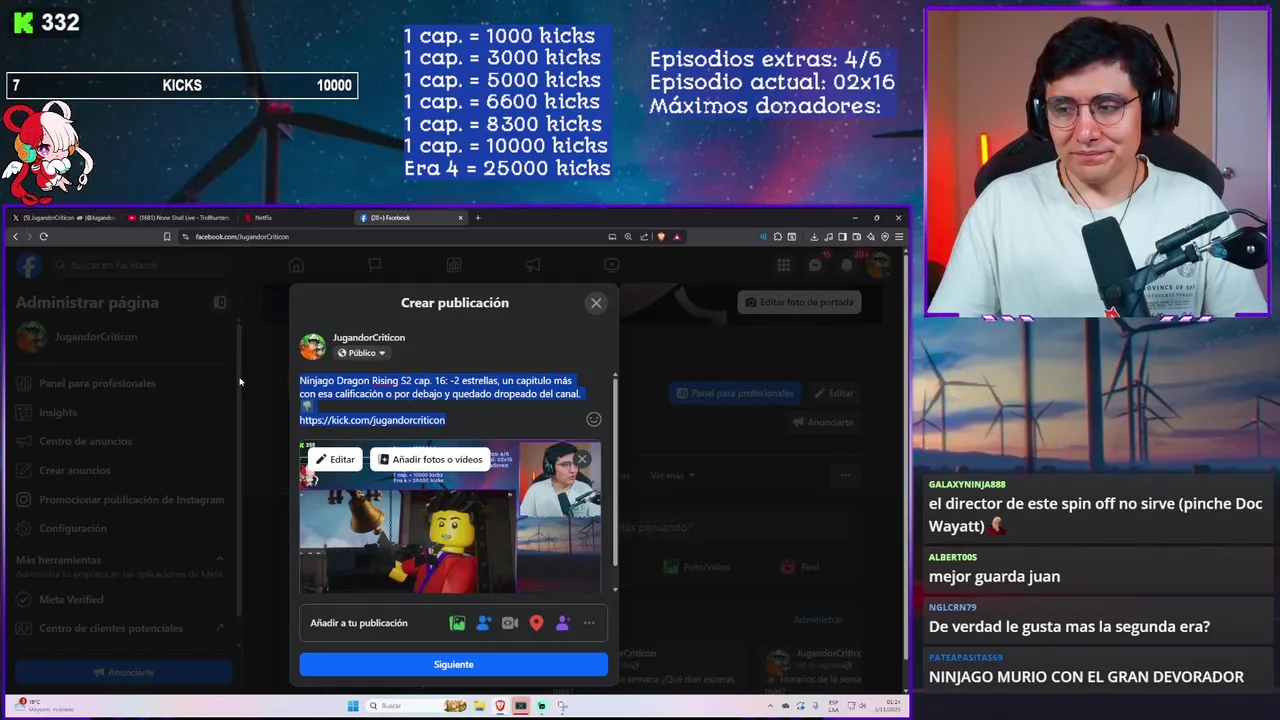Open the browser hamburger menu
The height and width of the screenshot is (720, 1280).
point(899,237)
